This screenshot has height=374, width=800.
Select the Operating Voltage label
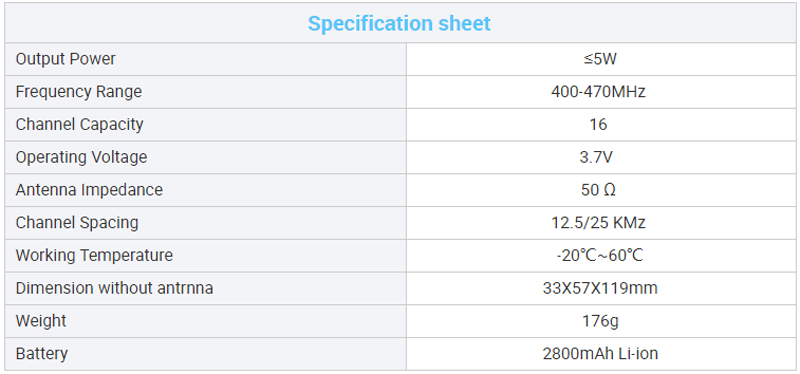click(81, 157)
